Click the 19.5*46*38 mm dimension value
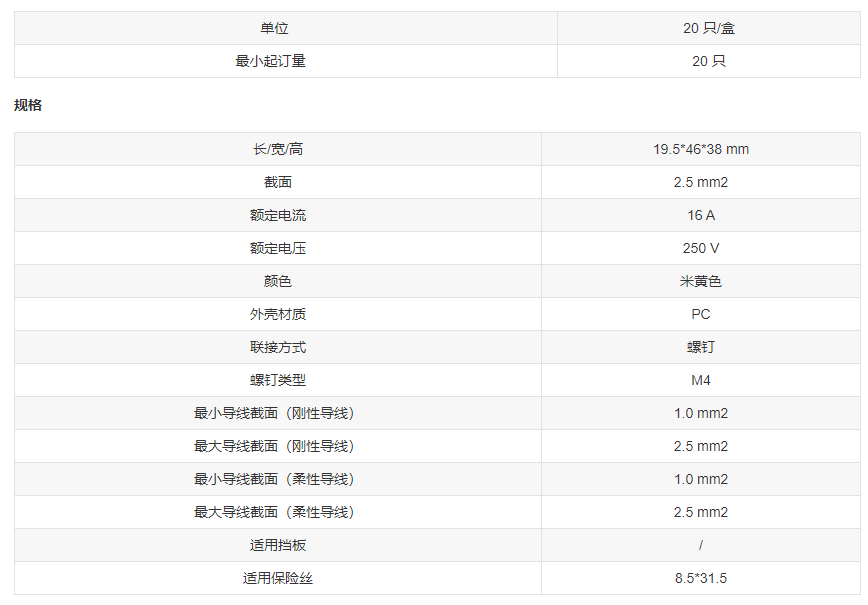This screenshot has width=868, height=605. pos(700,149)
